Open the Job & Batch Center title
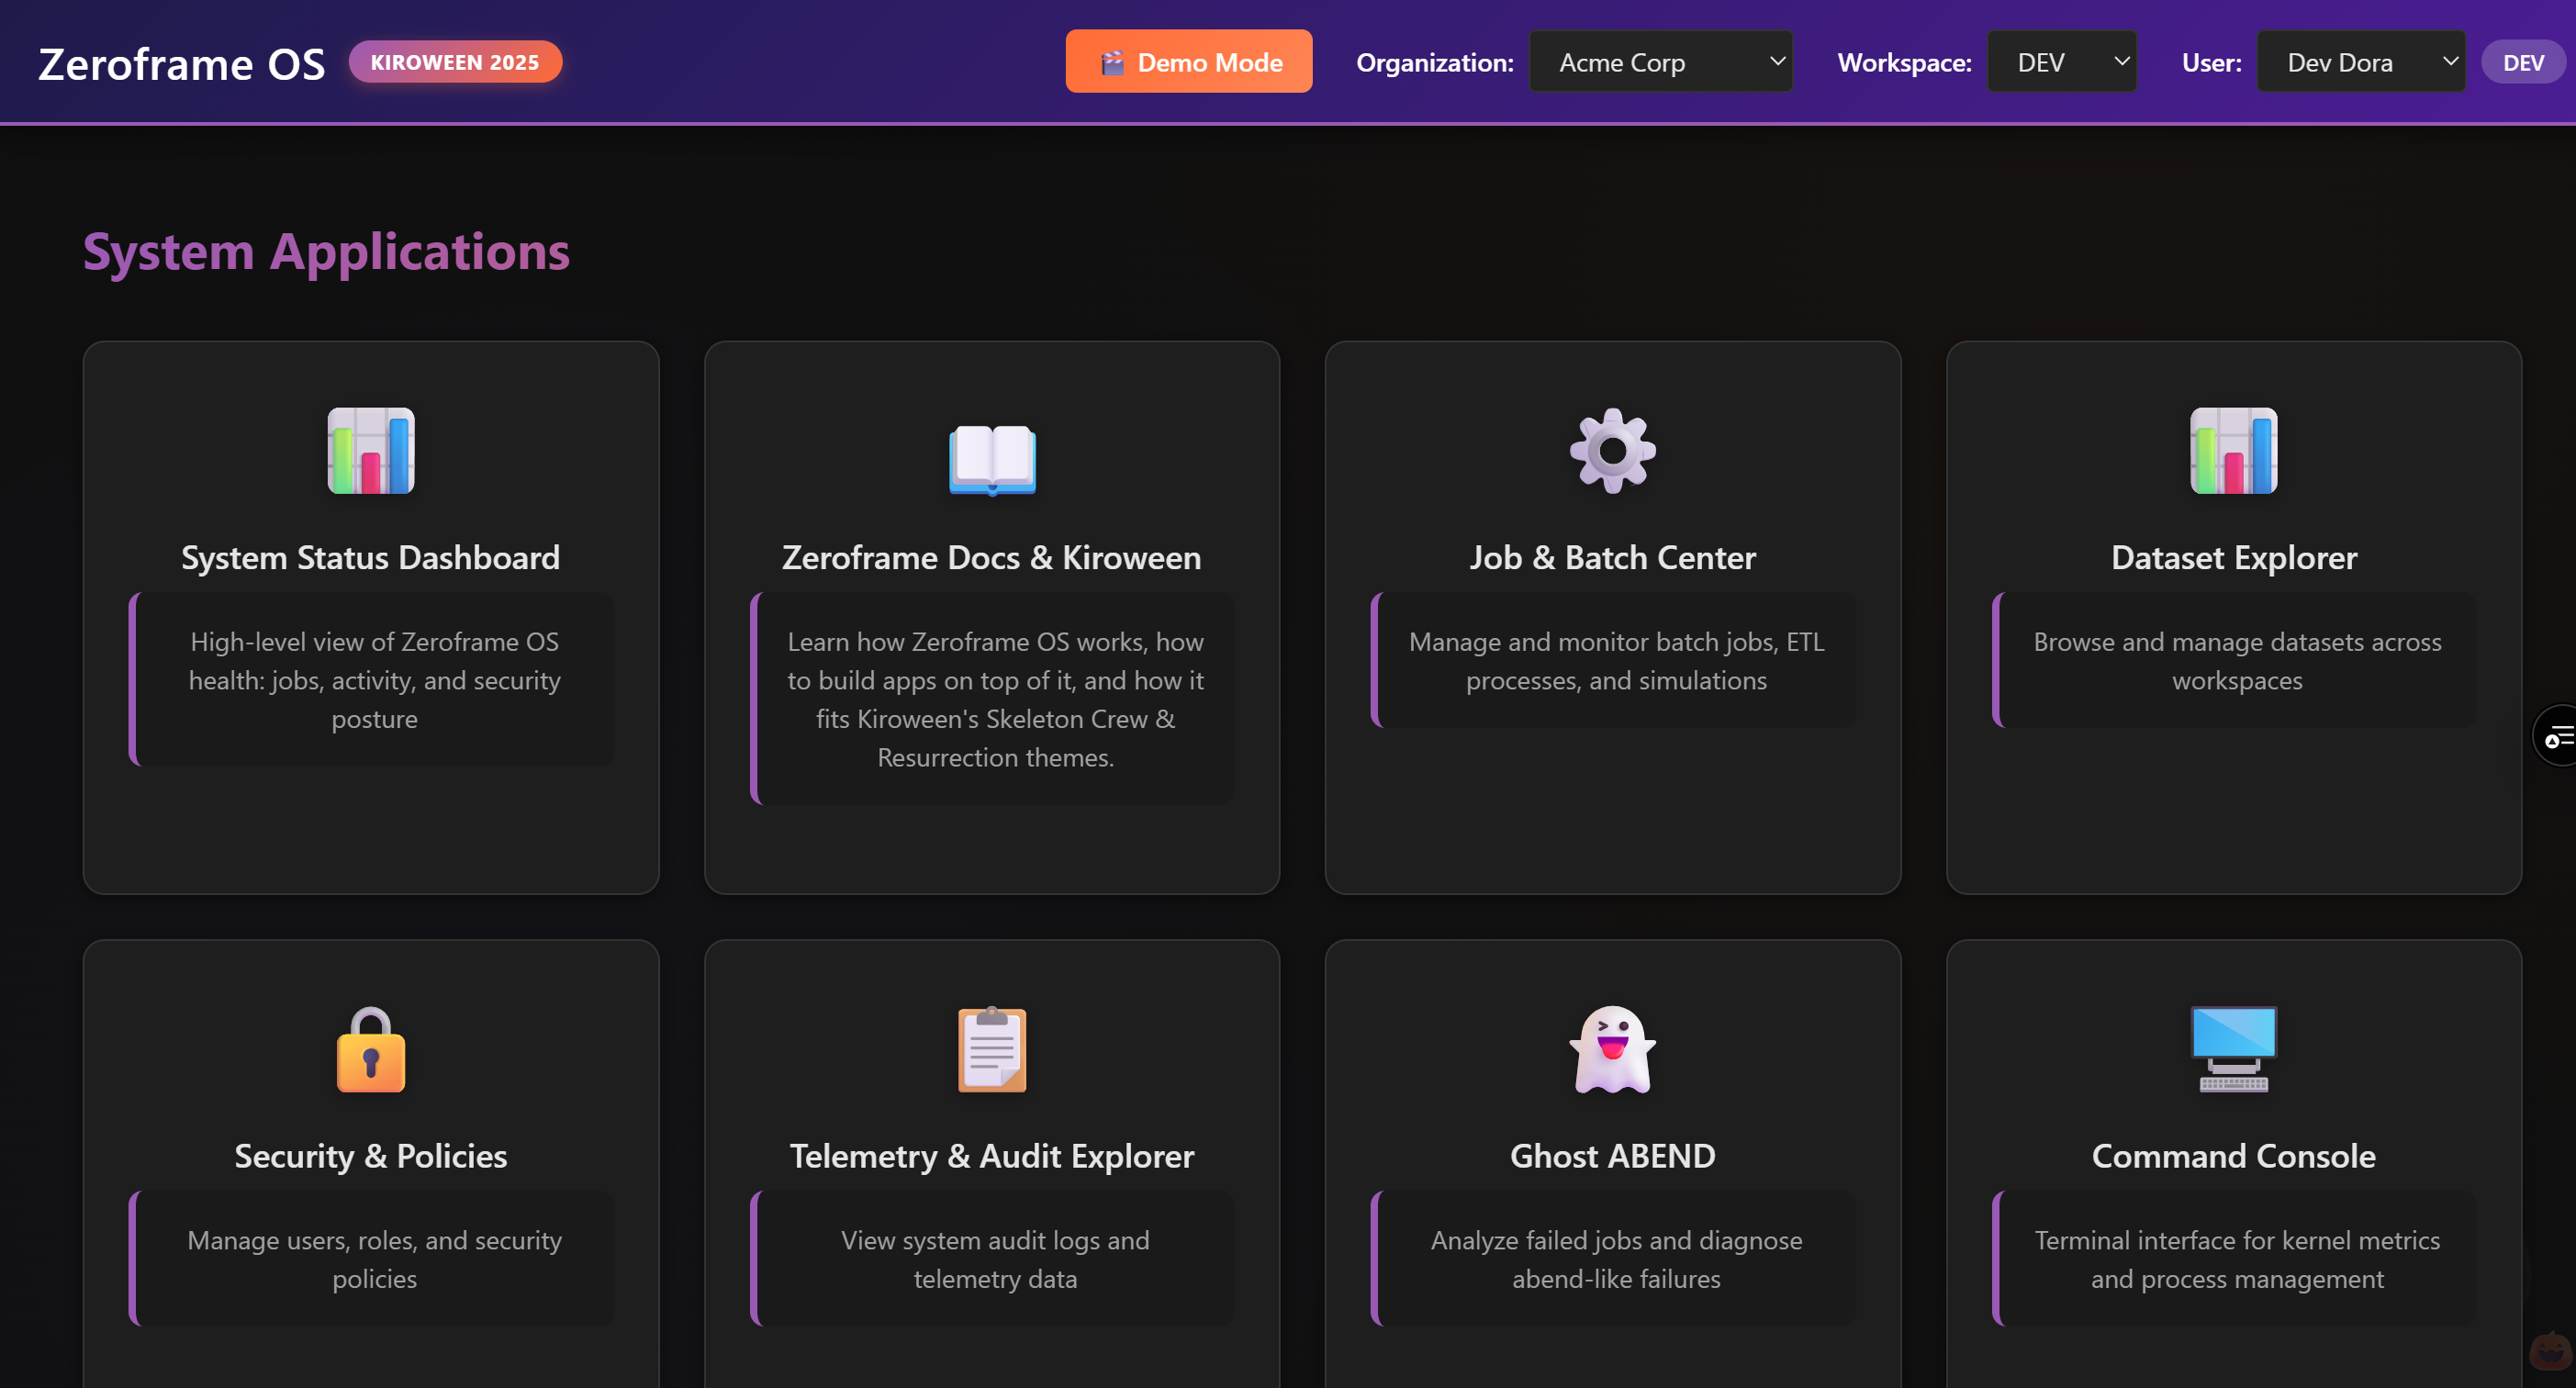This screenshot has height=1388, width=2576. coord(1612,557)
